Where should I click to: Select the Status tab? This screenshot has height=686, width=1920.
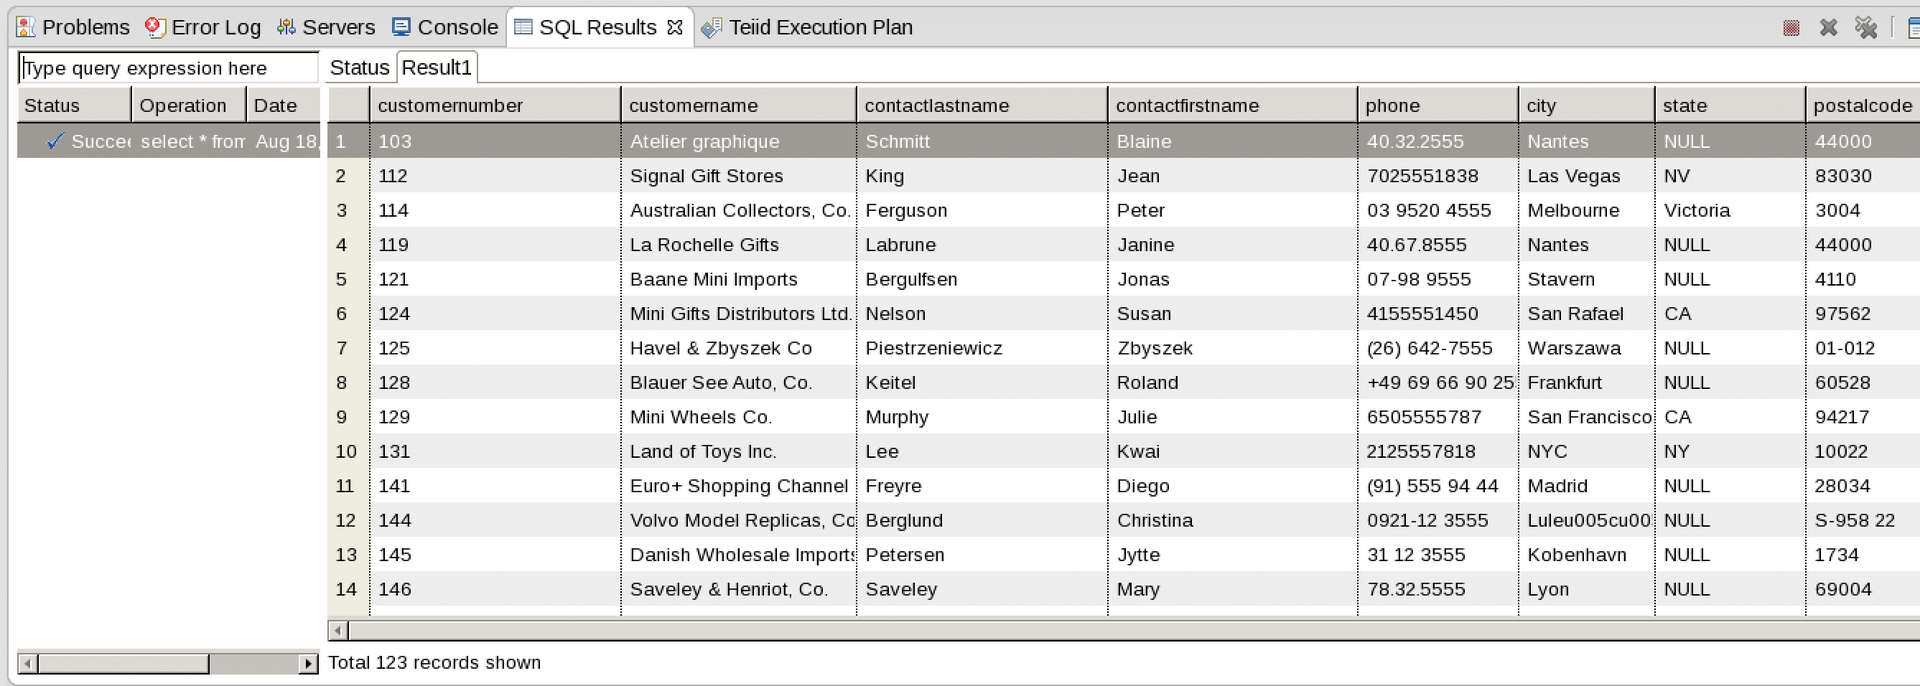tap(358, 67)
